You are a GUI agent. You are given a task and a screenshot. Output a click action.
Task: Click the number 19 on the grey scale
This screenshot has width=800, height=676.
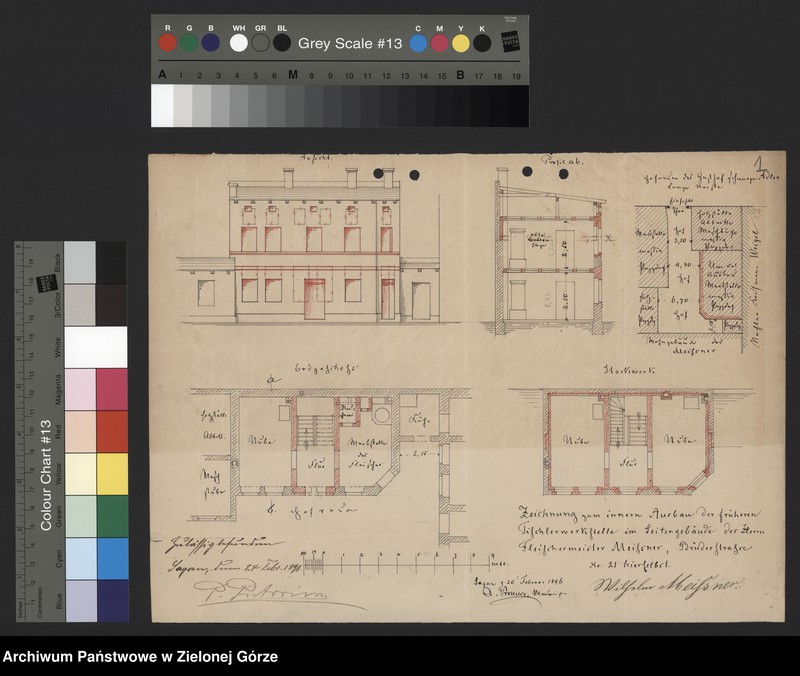pos(516,76)
